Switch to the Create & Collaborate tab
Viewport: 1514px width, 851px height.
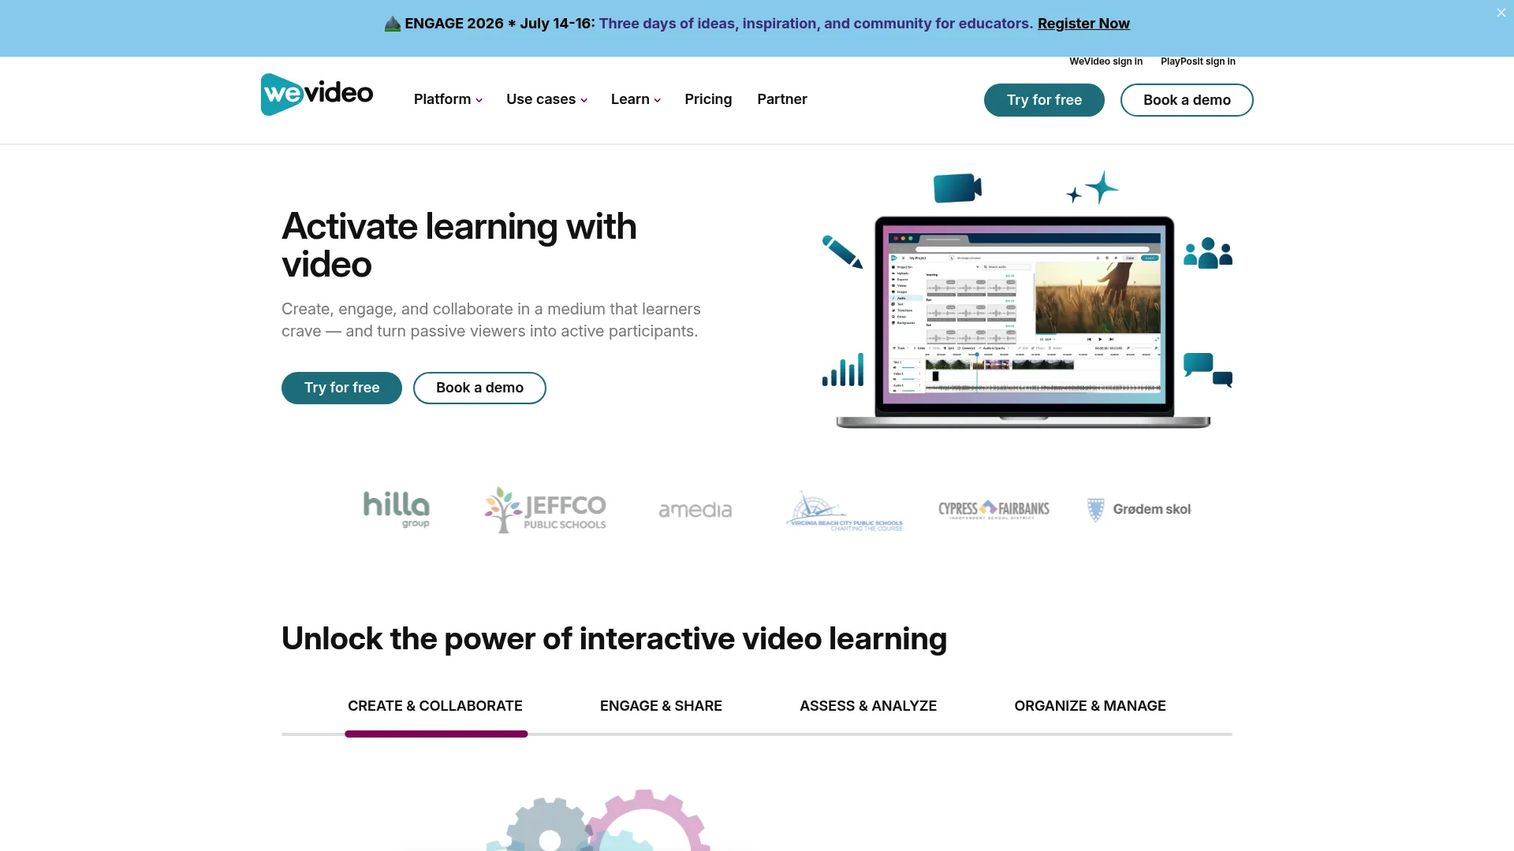(435, 706)
